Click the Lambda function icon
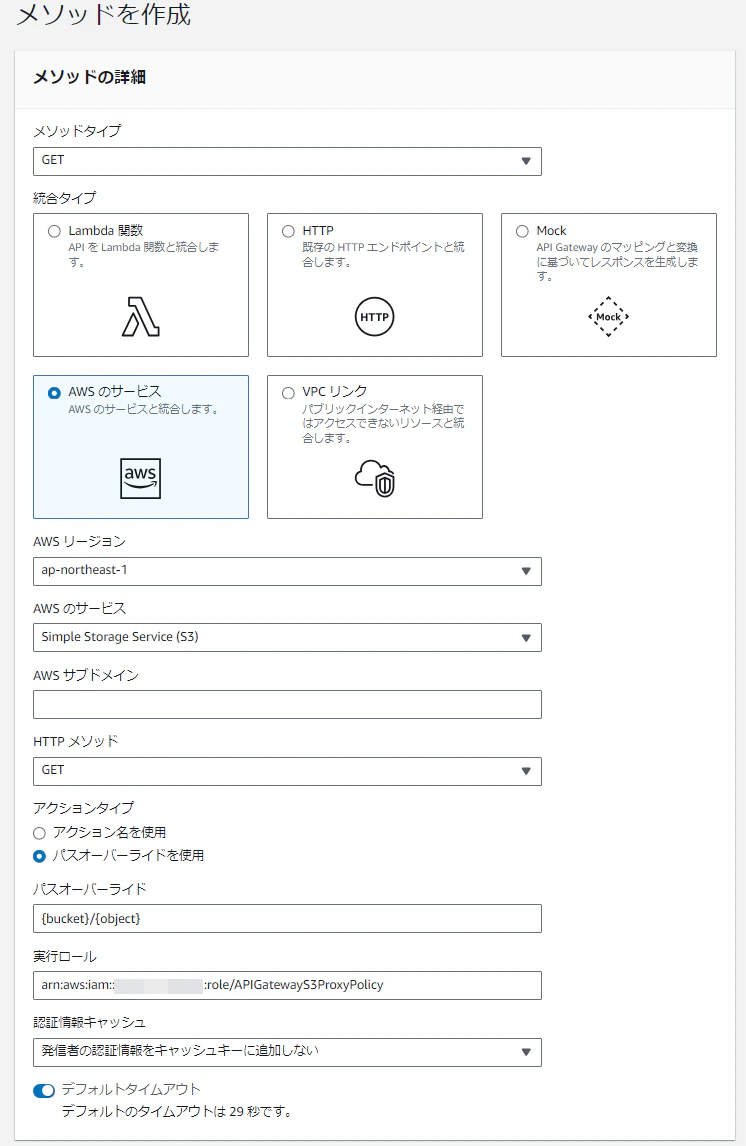746x1146 pixels. [x=140, y=316]
